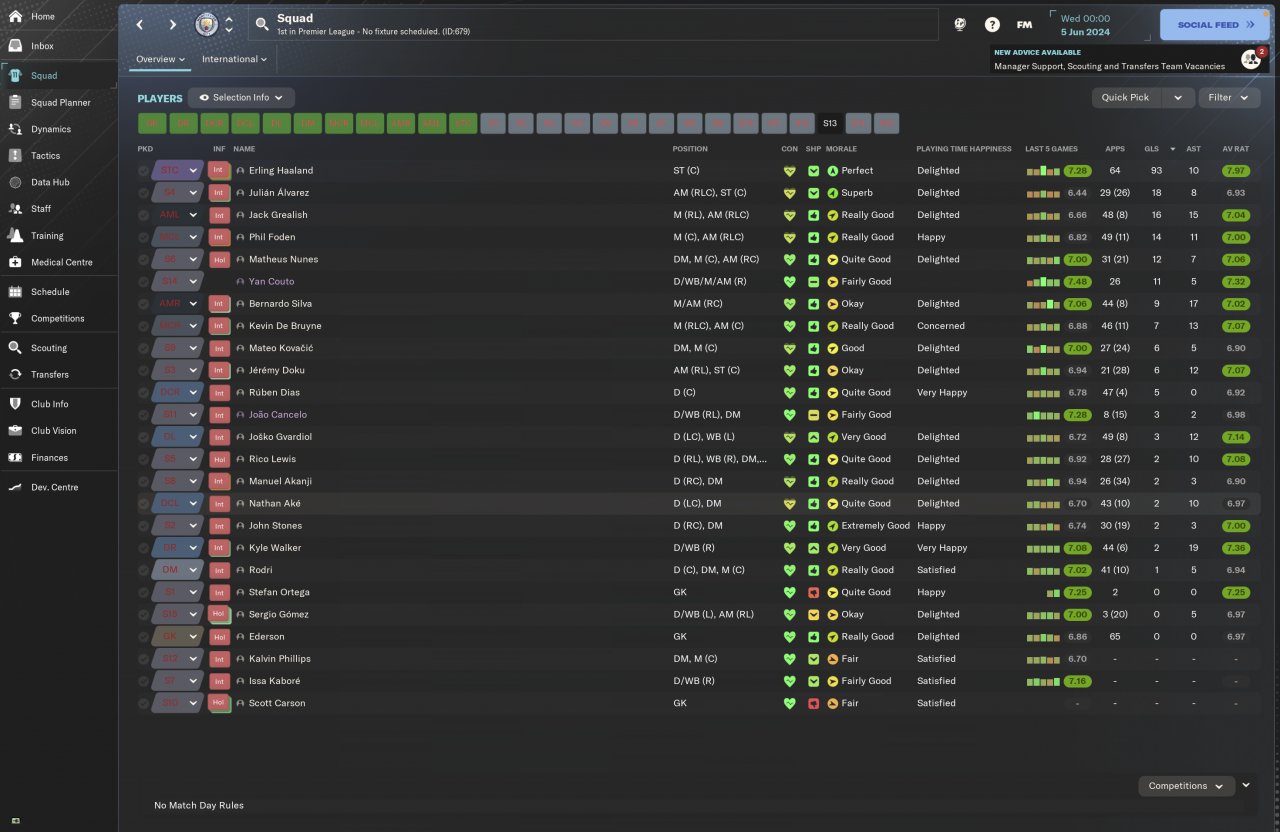Open Tactics in the sidebar
The height and width of the screenshot is (832, 1280).
[58, 156]
